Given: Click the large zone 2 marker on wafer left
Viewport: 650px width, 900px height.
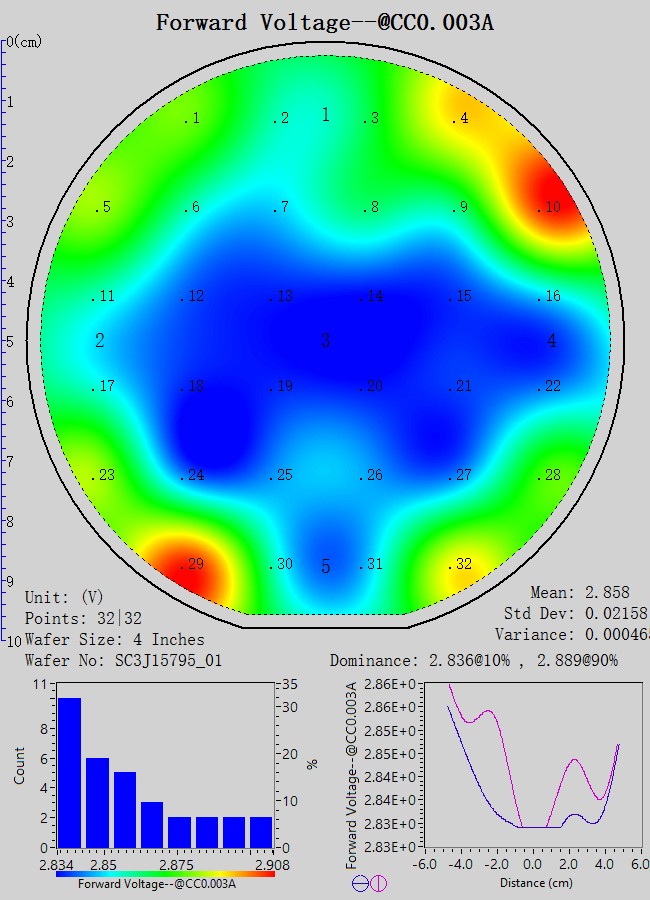Looking at the screenshot, I should pos(100,341).
